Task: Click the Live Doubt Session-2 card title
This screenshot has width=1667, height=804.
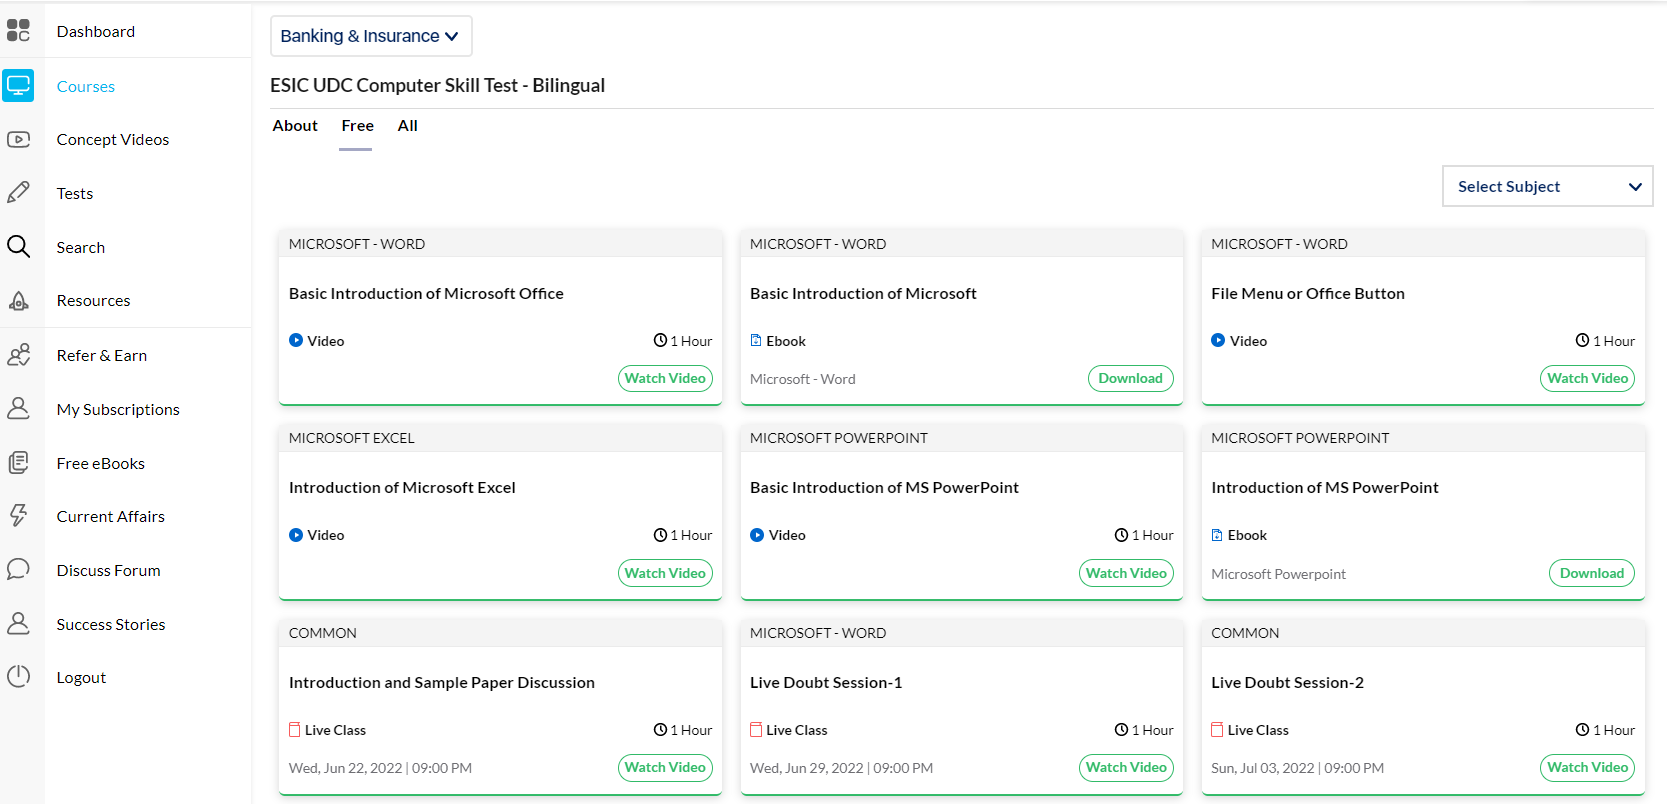Action: click(1287, 682)
